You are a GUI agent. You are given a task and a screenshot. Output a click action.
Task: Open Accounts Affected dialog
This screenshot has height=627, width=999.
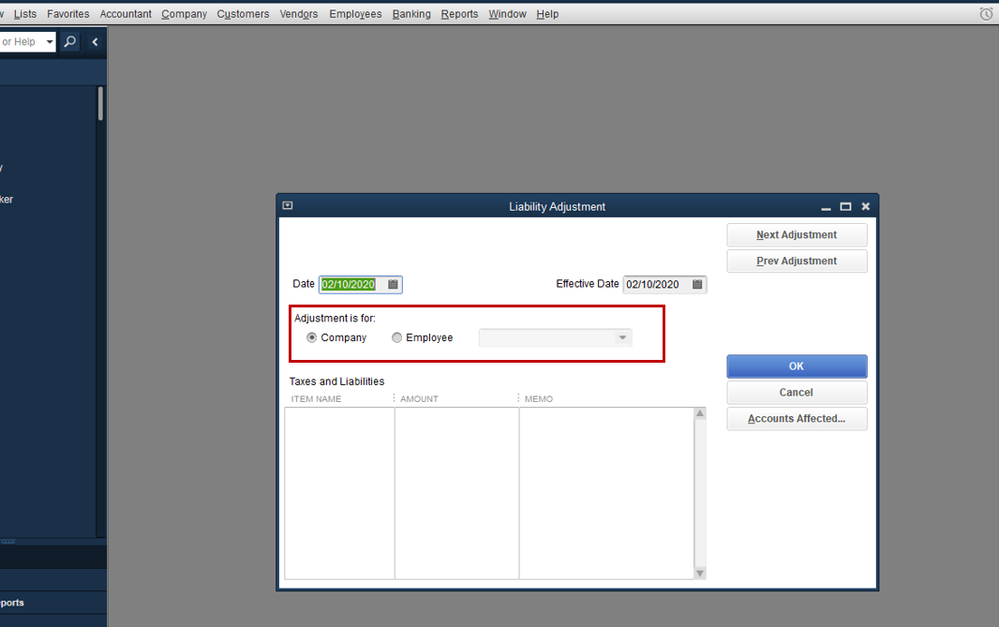pyautogui.click(x=796, y=419)
